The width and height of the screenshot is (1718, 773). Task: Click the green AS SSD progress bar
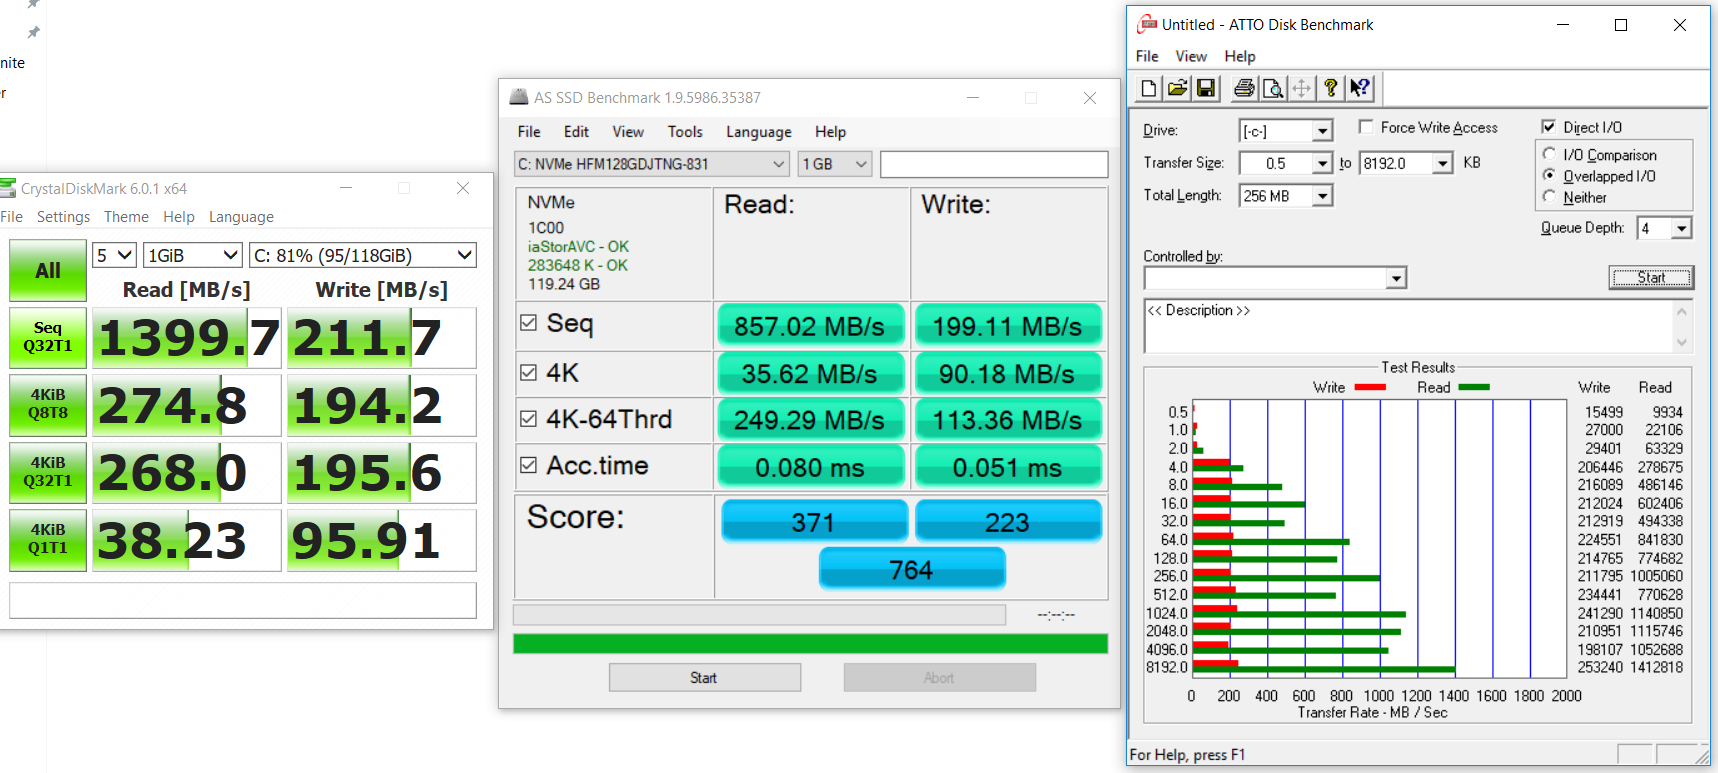(x=810, y=643)
